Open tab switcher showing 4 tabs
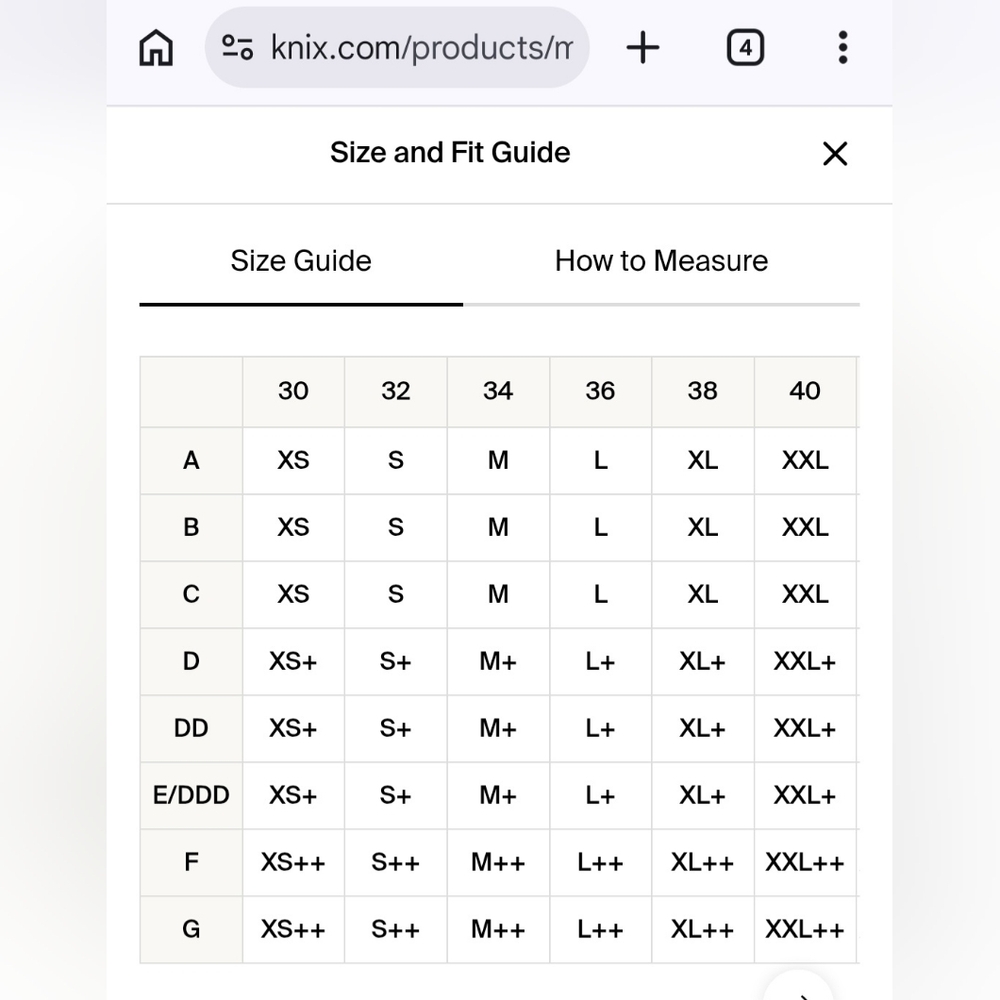 pos(746,48)
